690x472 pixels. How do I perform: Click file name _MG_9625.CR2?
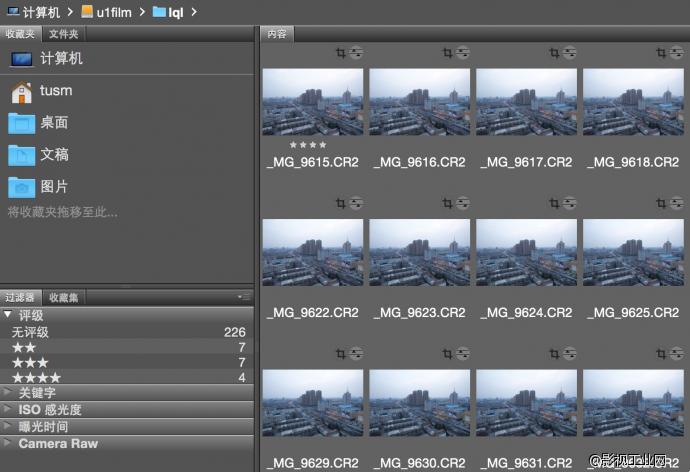(633, 313)
